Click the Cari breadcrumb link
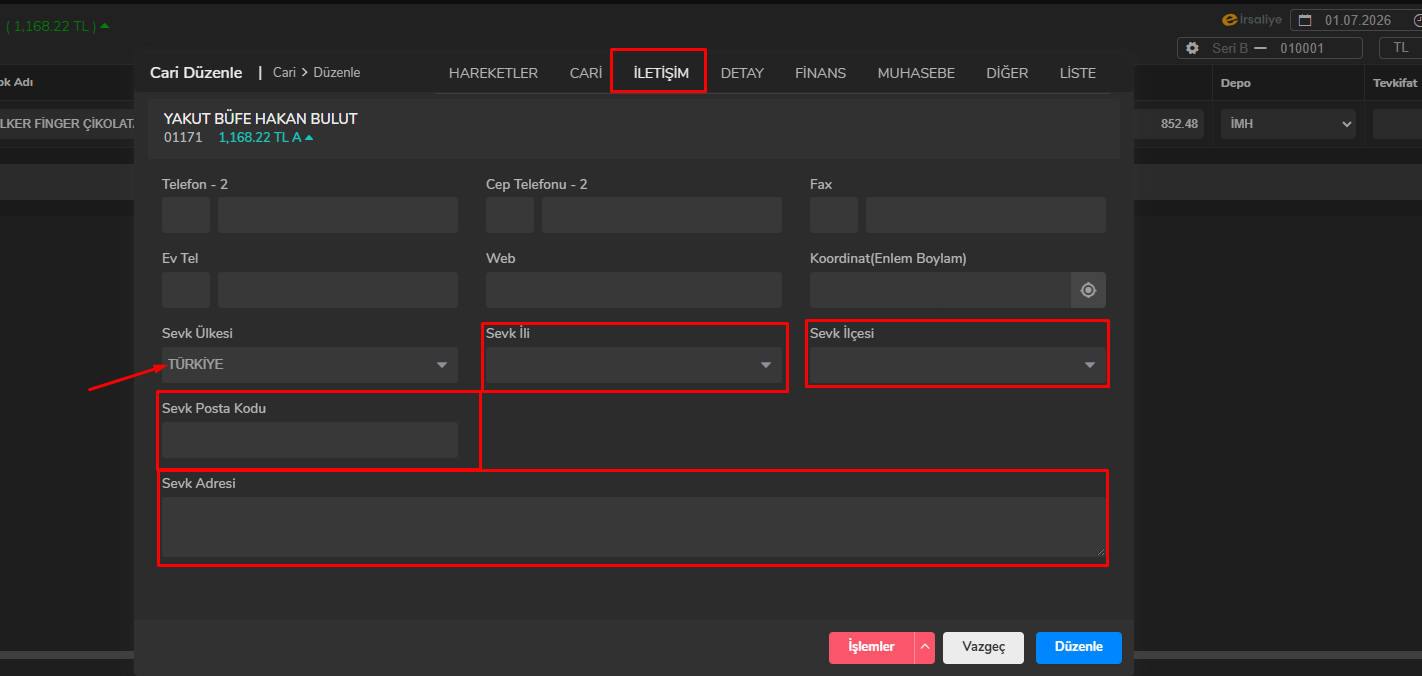The width and height of the screenshot is (1422, 676). 284,73
